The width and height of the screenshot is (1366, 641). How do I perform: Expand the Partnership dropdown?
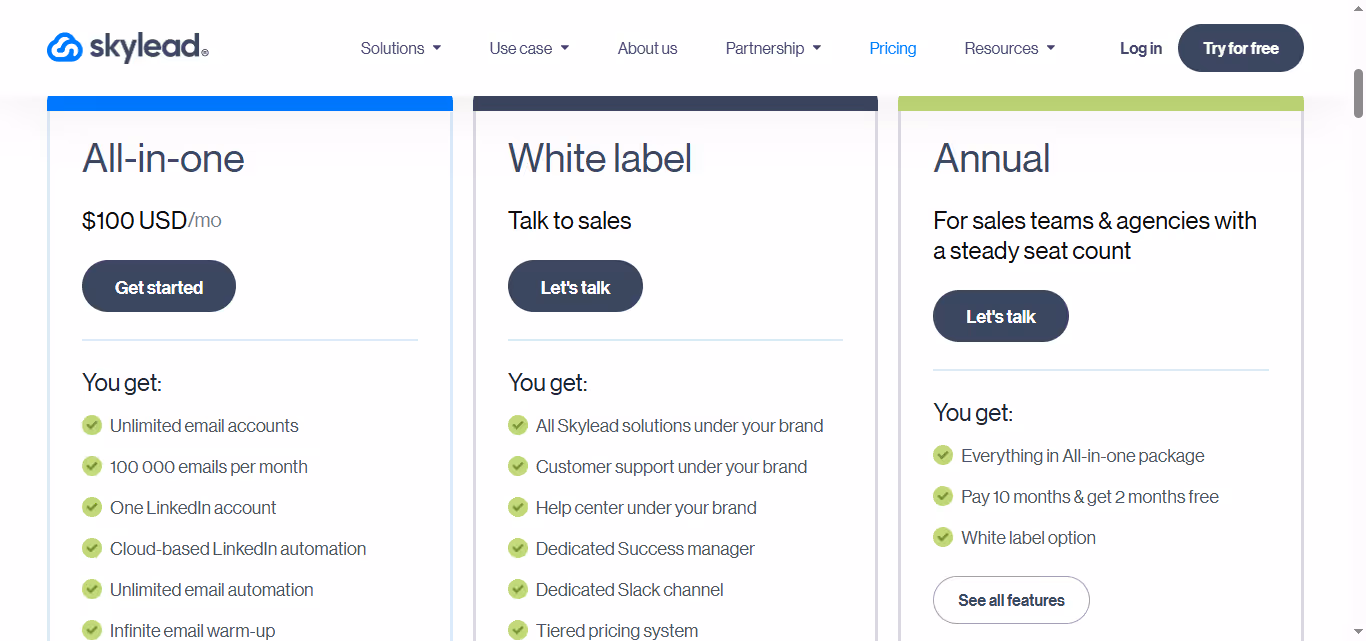pyautogui.click(x=773, y=48)
